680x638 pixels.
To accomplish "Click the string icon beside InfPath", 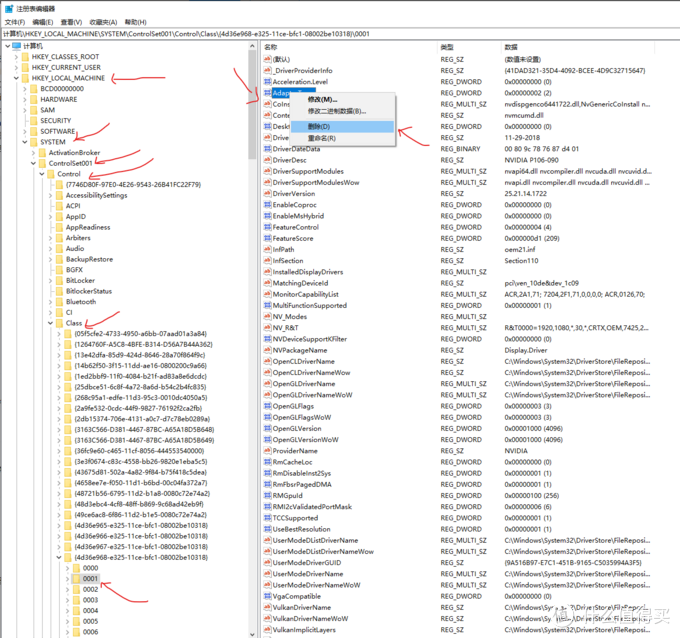I will pos(268,249).
